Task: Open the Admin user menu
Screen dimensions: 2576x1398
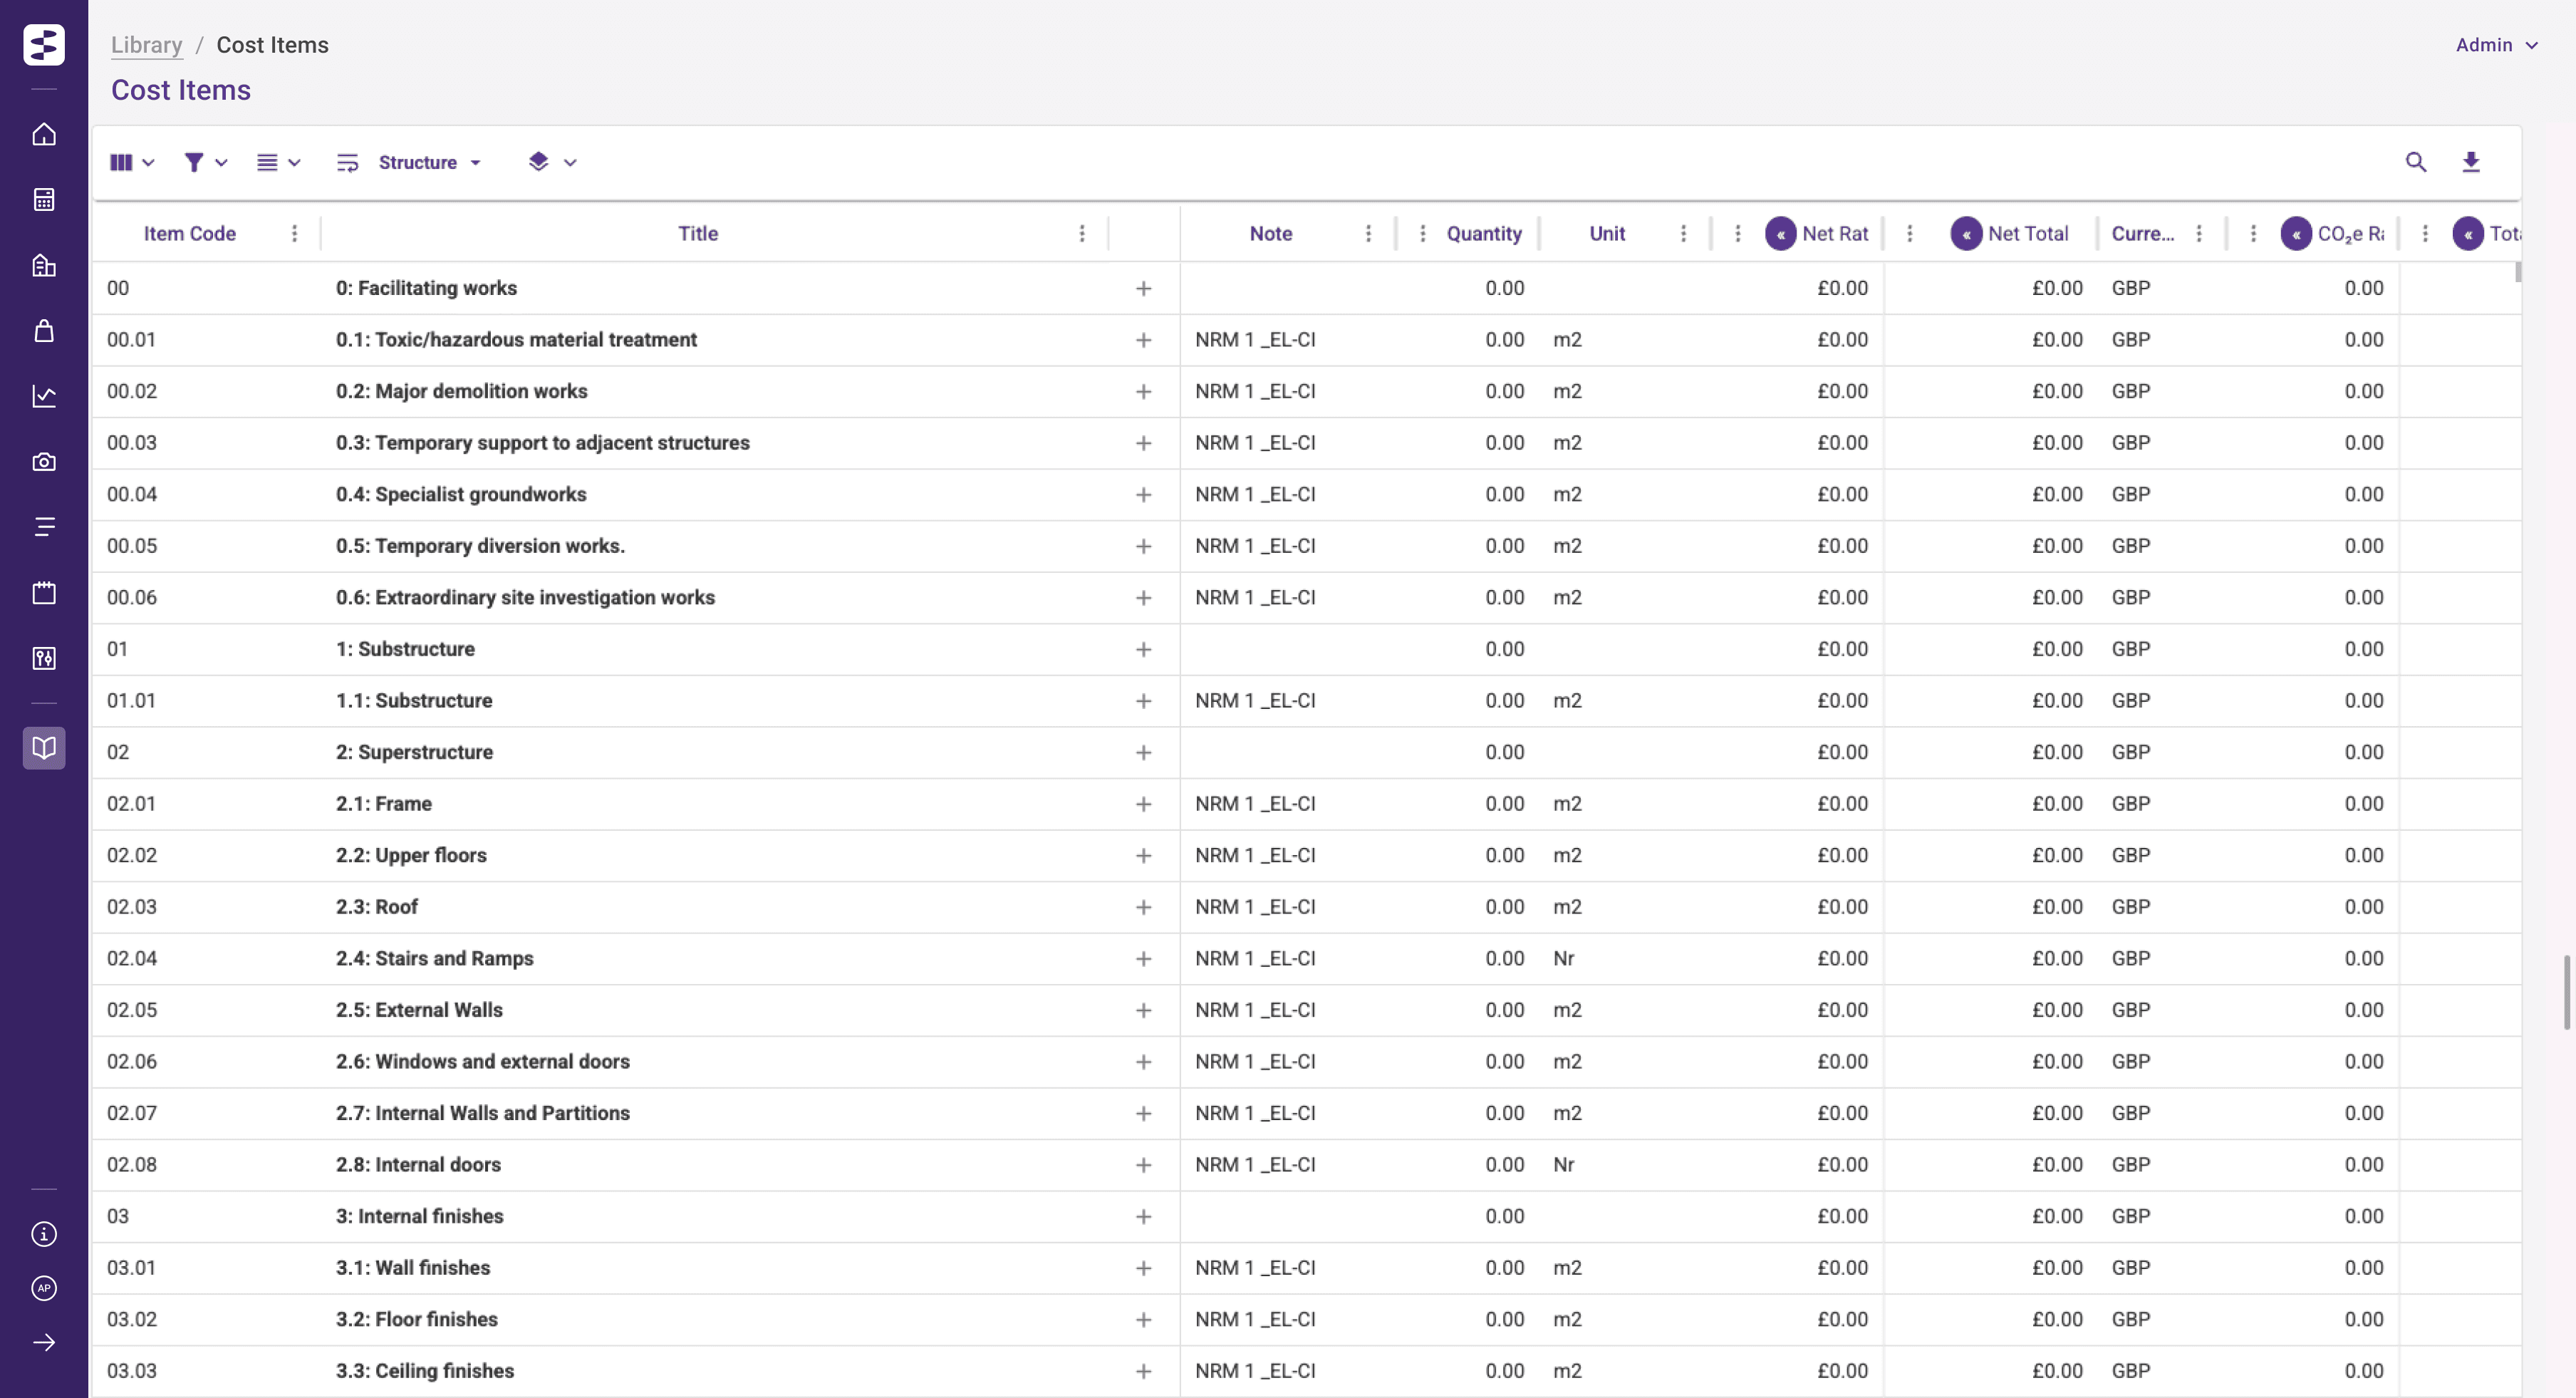Action: pos(2496,45)
